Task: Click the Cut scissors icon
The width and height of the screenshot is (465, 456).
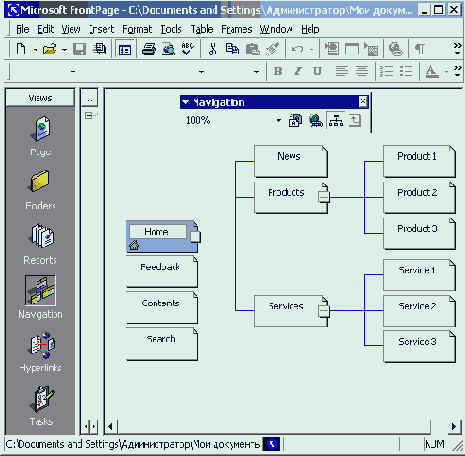Action: [212, 49]
